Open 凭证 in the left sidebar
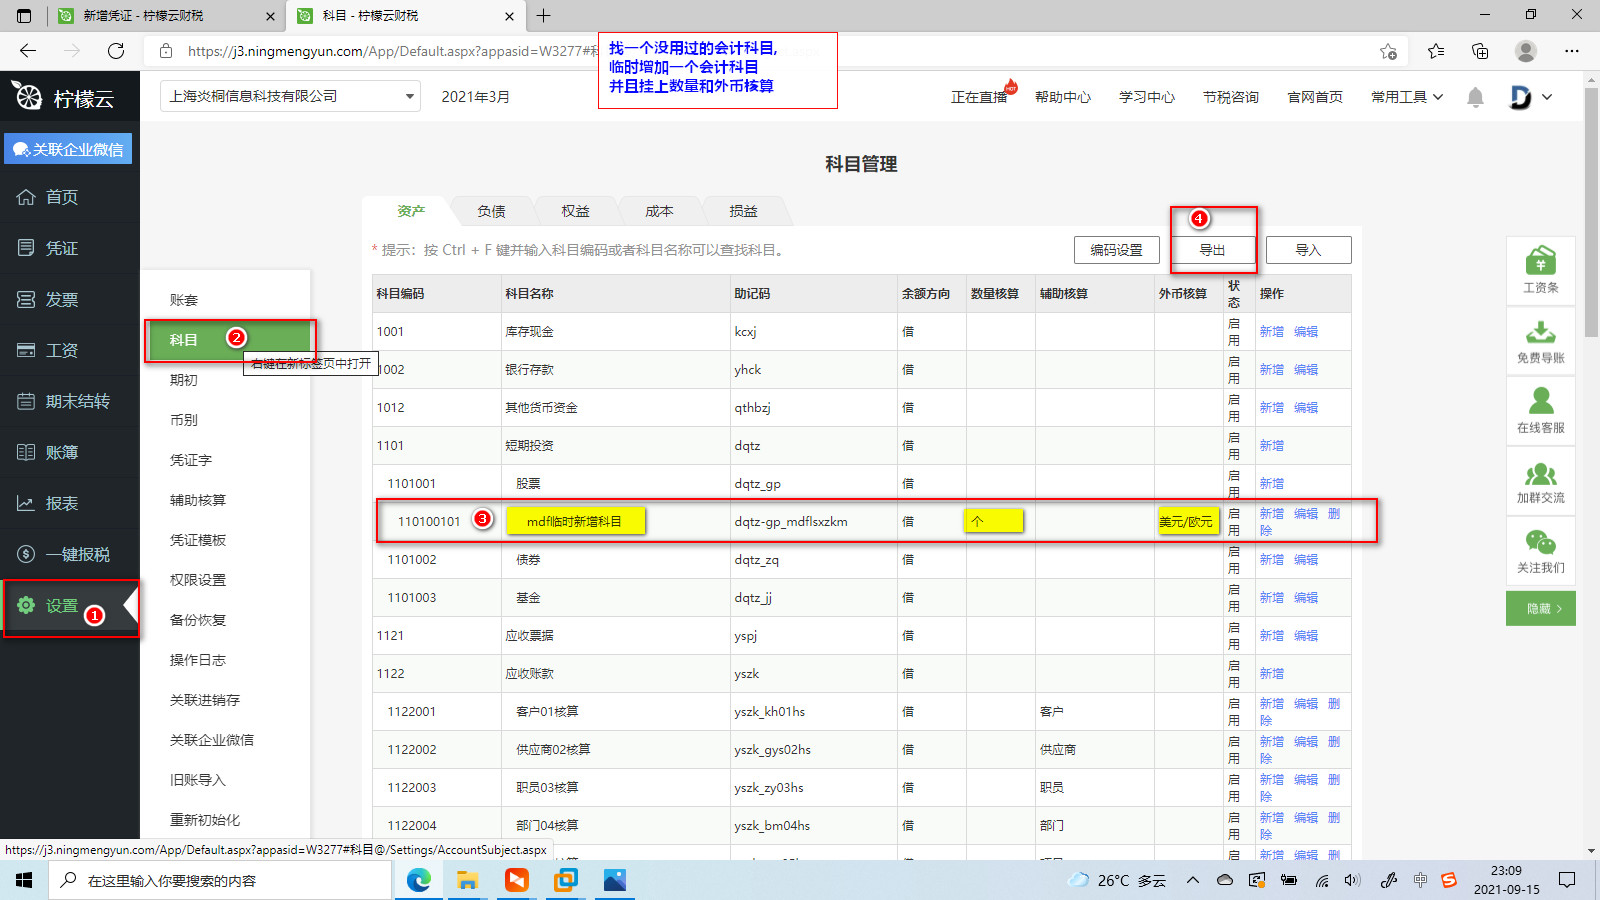 (x=61, y=248)
